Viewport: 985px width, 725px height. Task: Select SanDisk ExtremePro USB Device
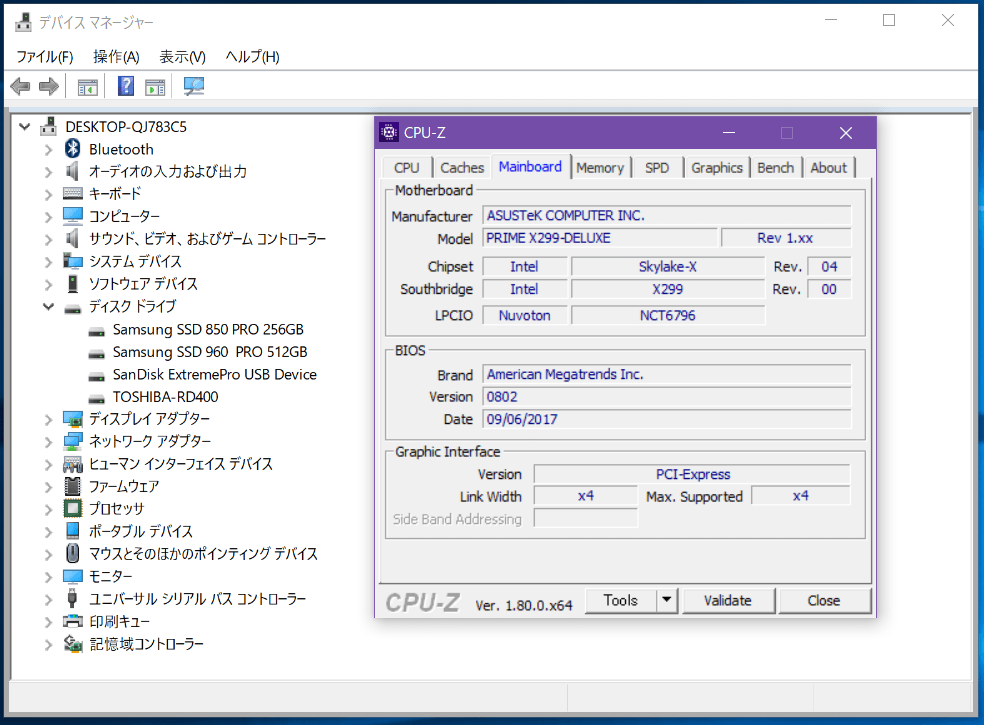[214, 374]
